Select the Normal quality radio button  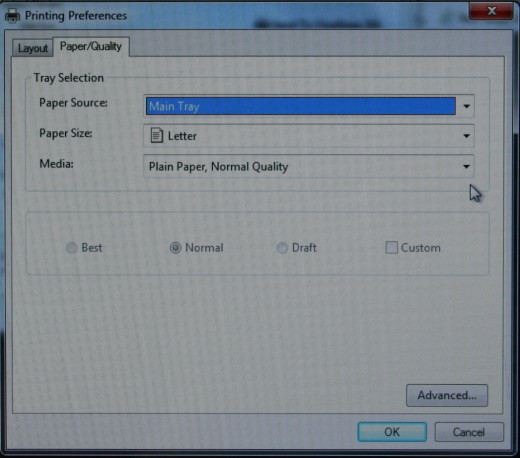pyautogui.click(x=175, y=248)
